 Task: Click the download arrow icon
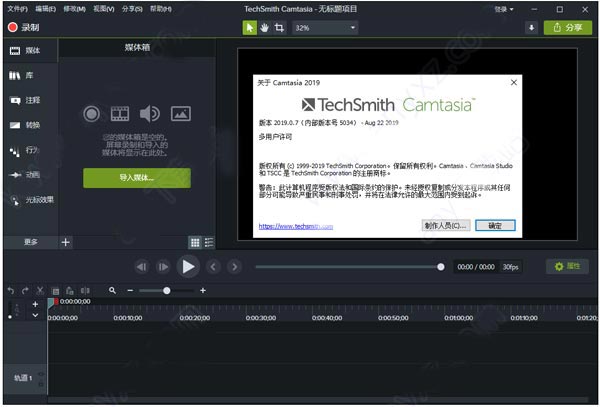click(532, 28)
